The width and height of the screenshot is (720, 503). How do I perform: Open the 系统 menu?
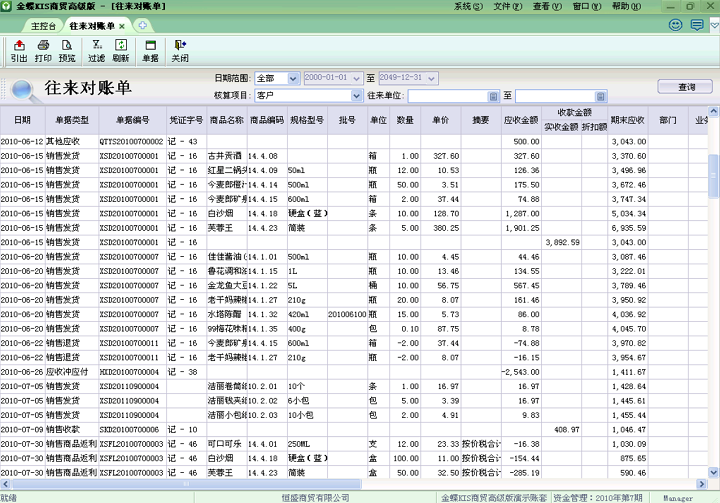point(464,6)
